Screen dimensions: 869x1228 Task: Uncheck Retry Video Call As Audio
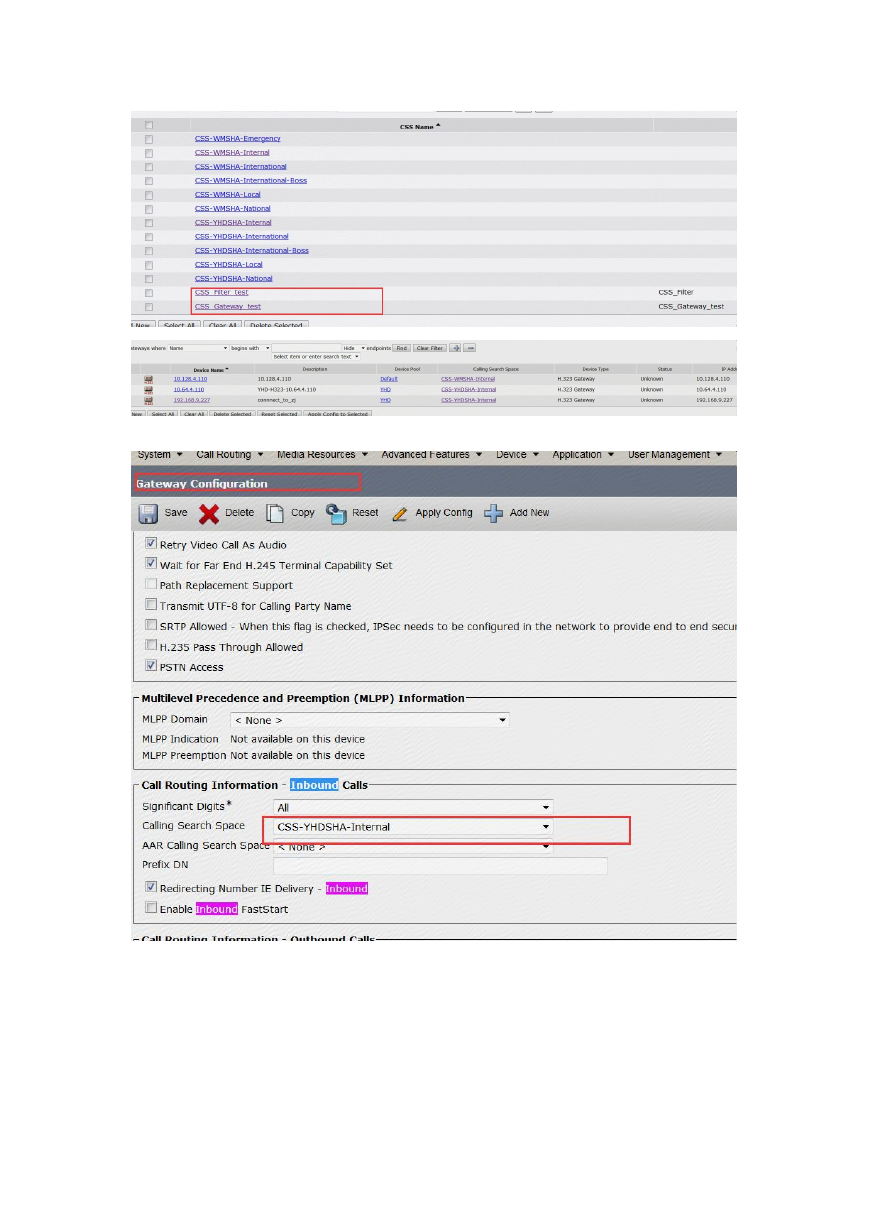151,545
